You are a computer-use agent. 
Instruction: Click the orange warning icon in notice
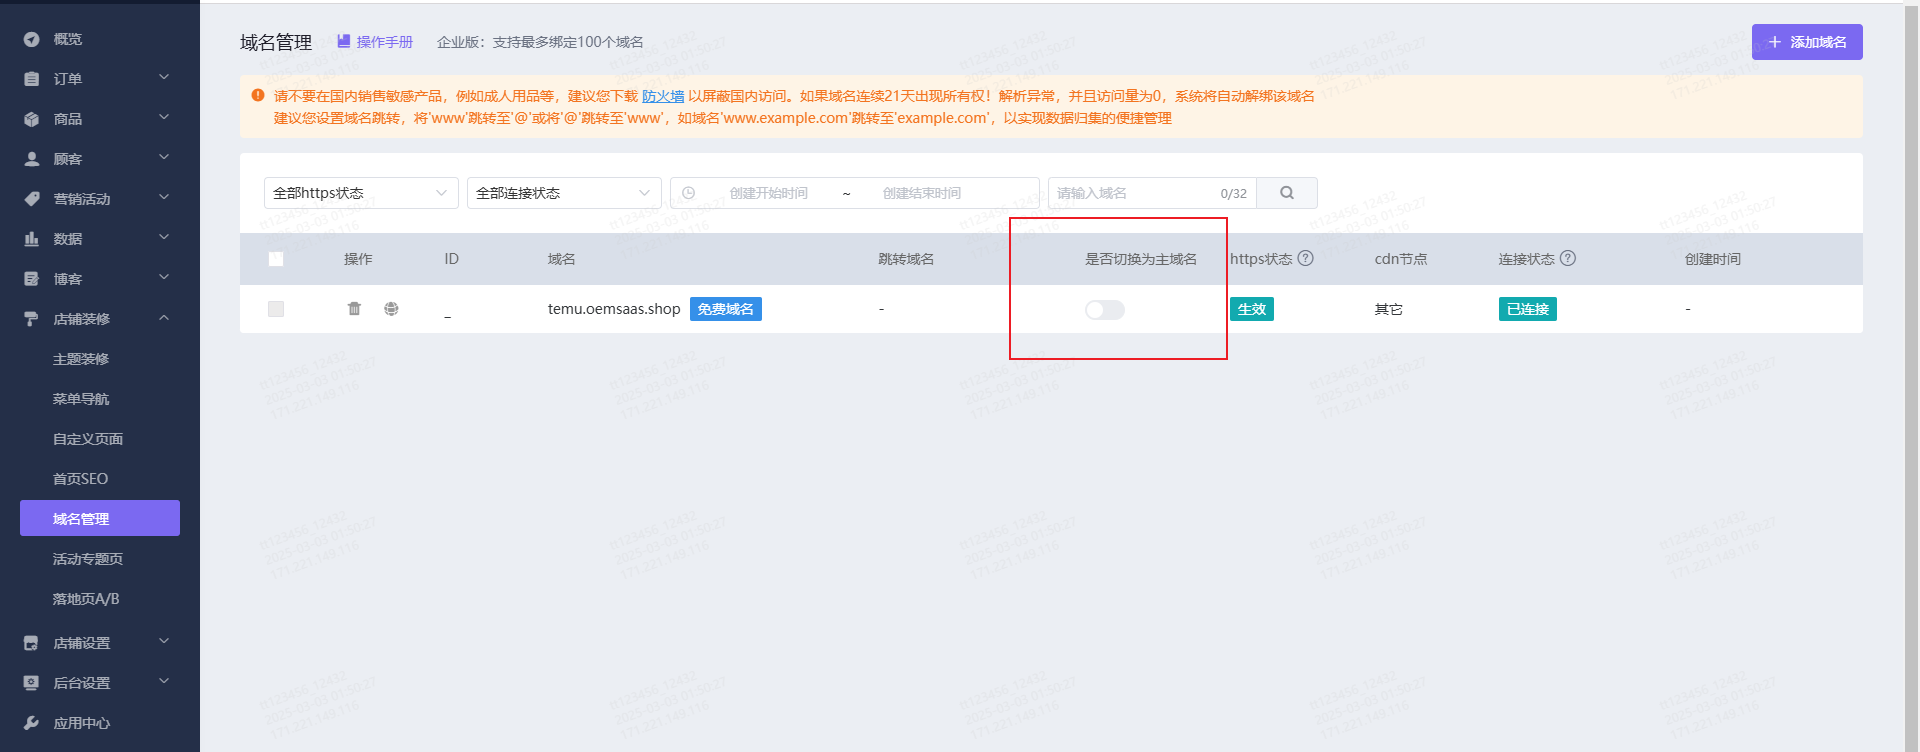258,96
